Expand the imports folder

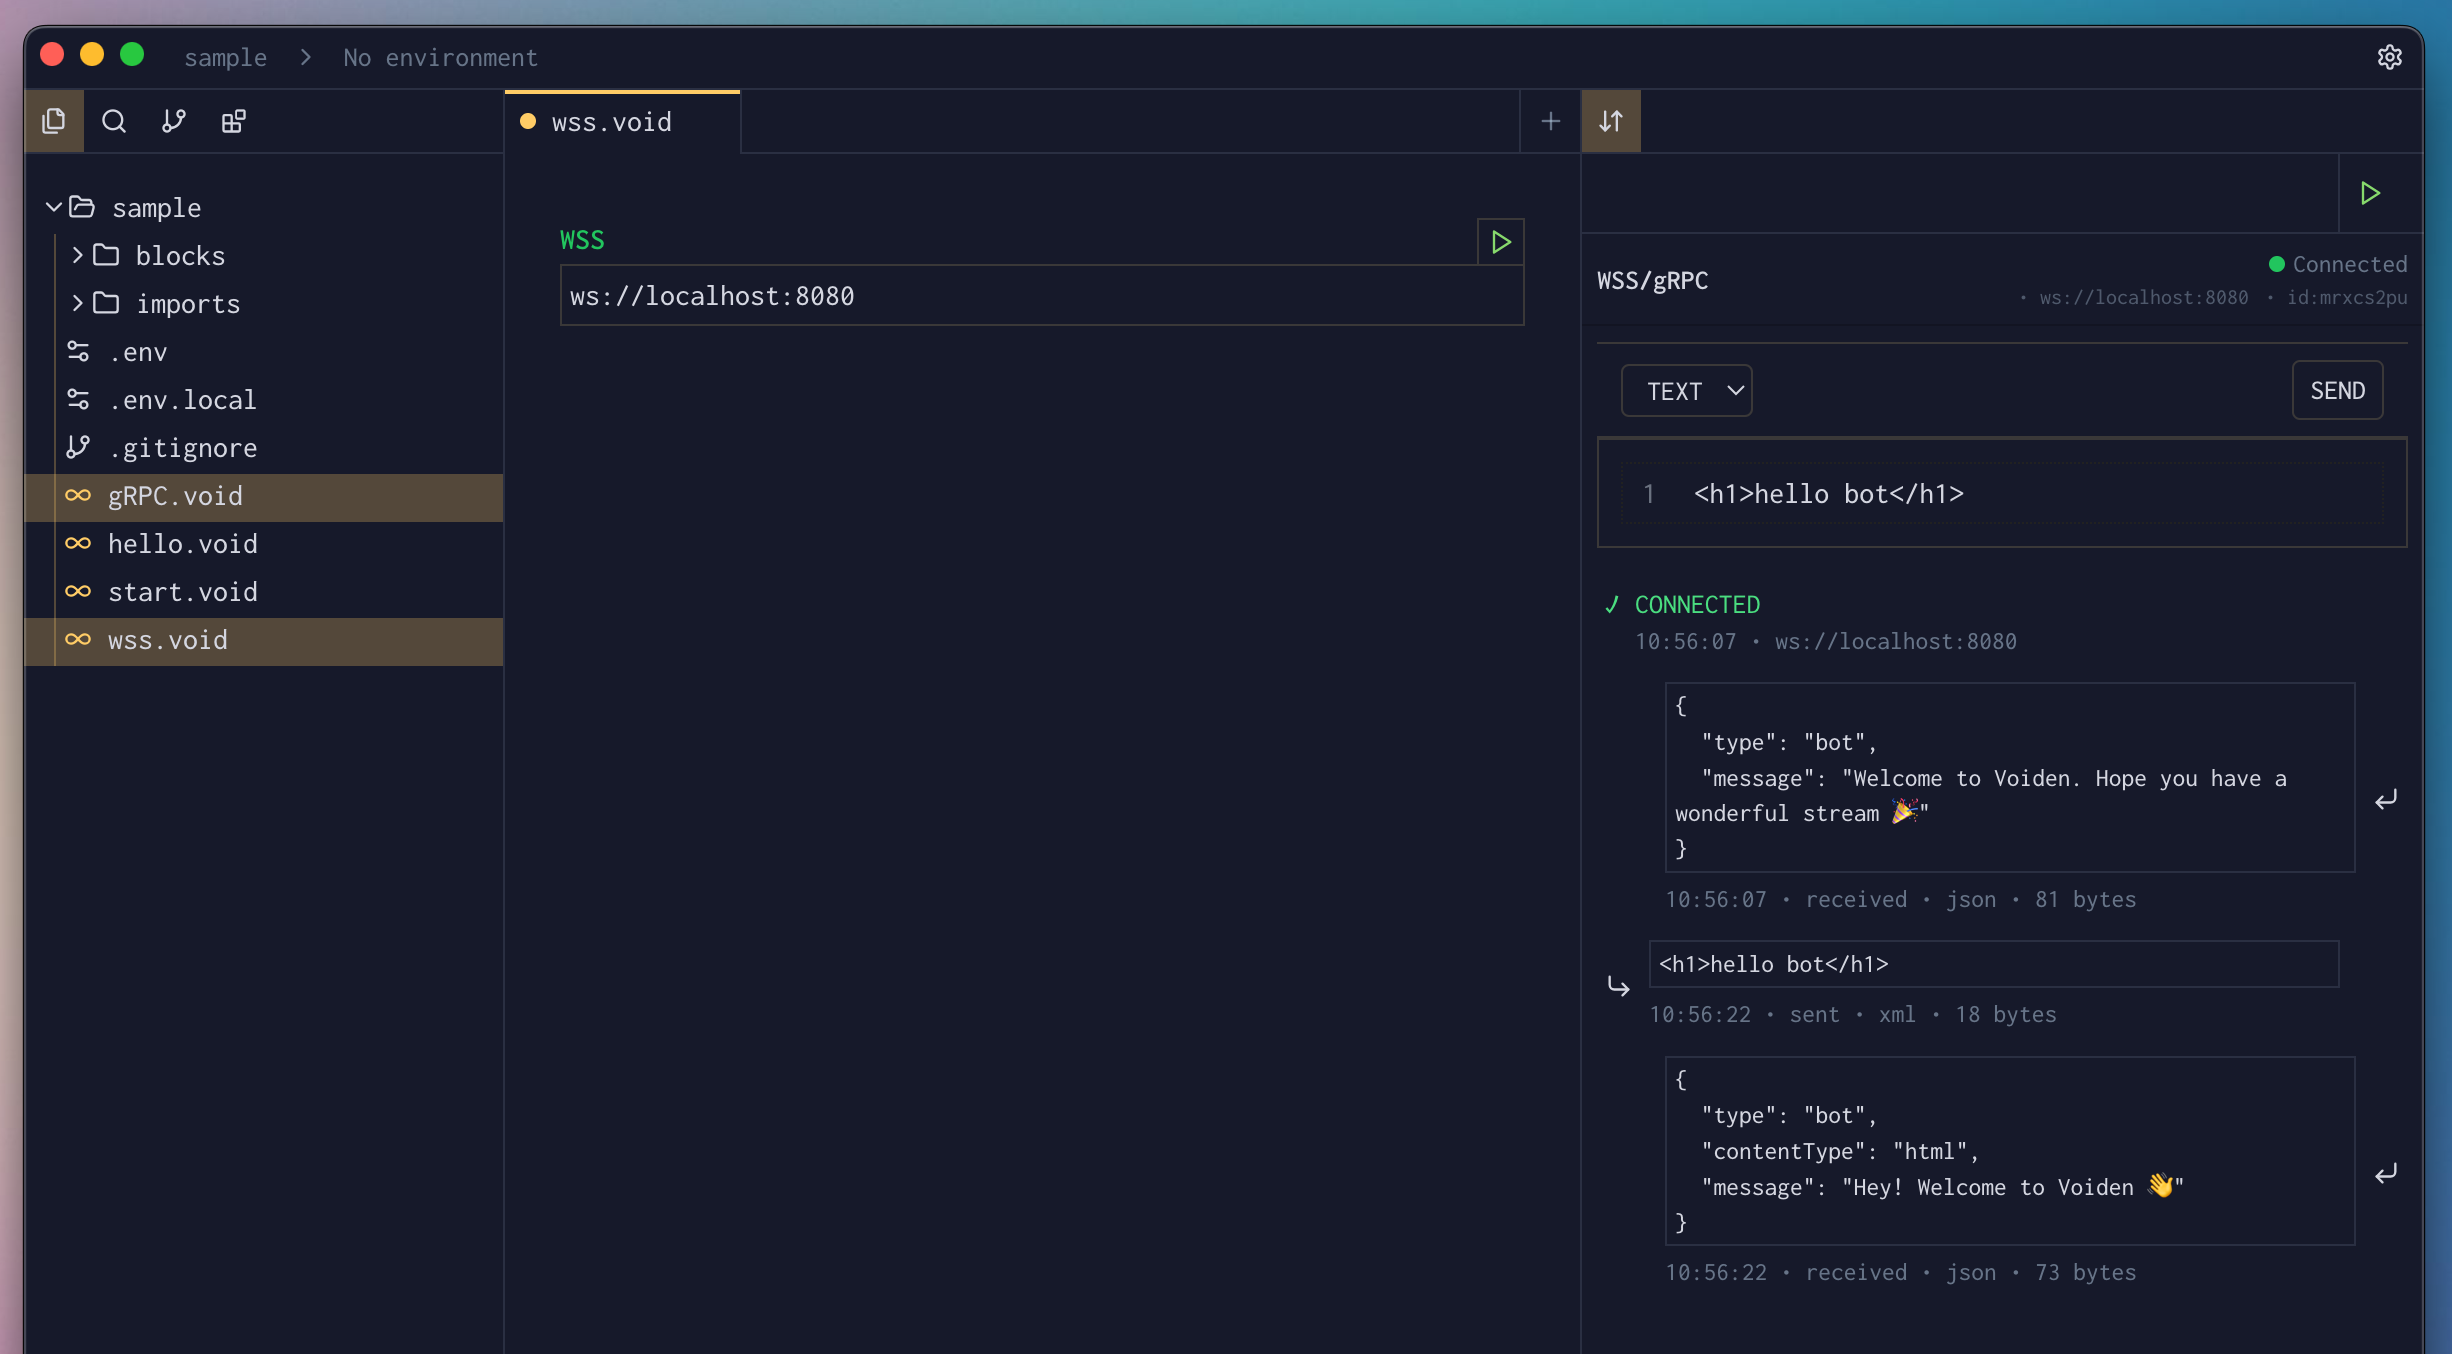pos(75,303)
